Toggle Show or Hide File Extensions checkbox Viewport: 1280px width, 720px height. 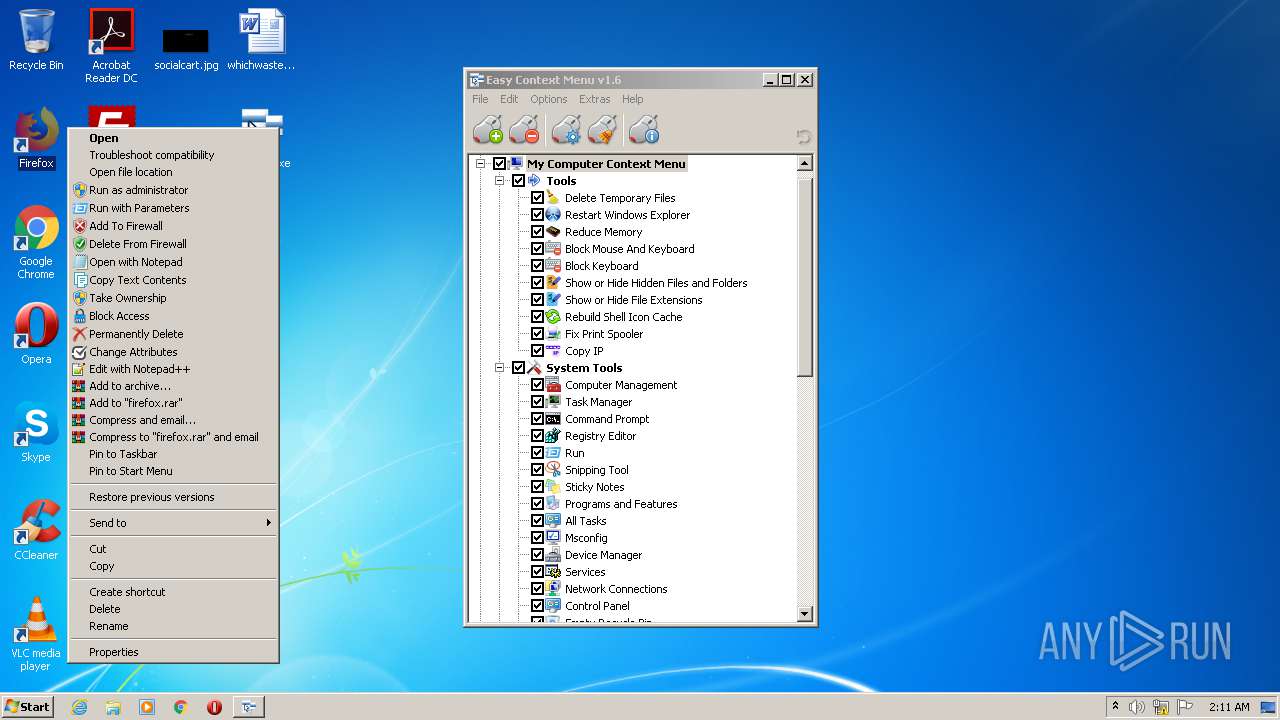coord(537,300)
